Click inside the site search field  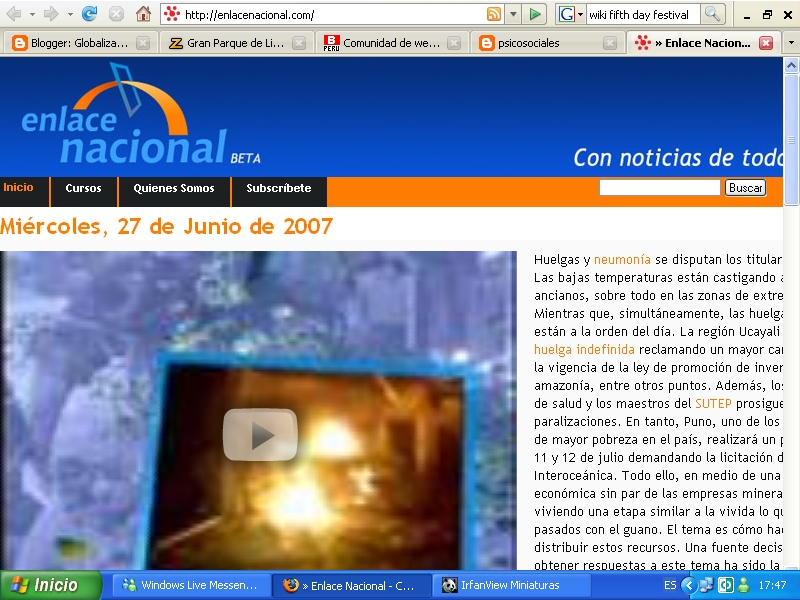click(660, 187)
